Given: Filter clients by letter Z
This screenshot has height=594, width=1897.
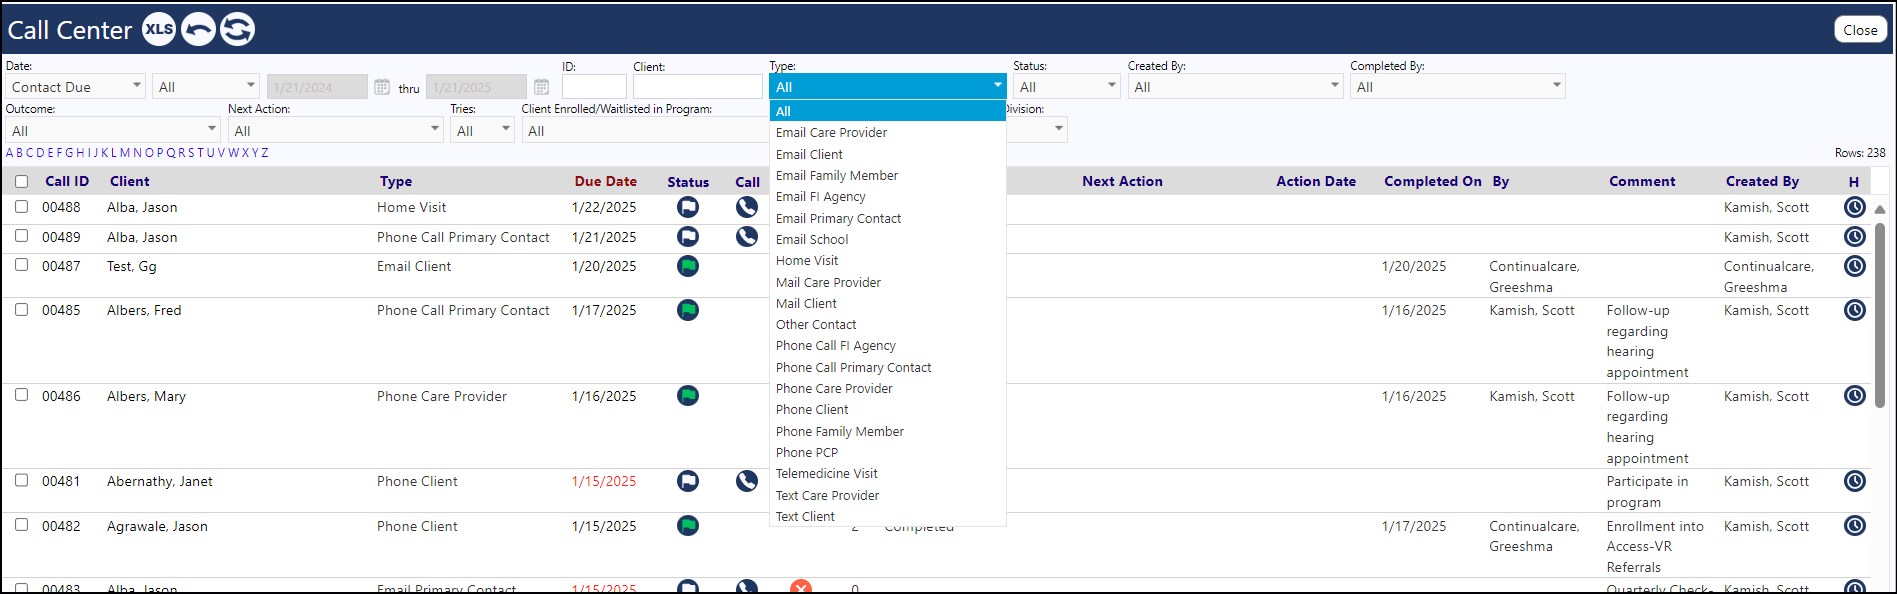Looking at the screenshot, I should pos(265,153).
